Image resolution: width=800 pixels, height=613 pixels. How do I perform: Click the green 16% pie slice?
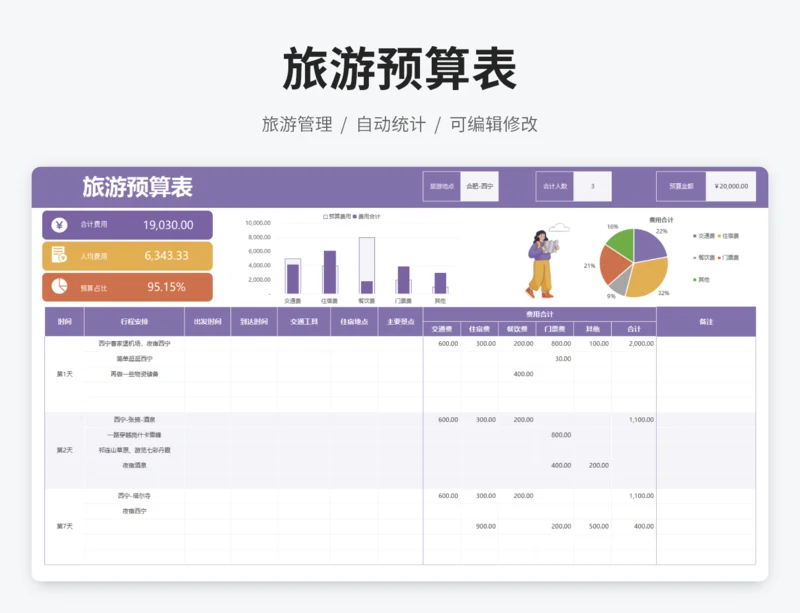tap(621, 243)
